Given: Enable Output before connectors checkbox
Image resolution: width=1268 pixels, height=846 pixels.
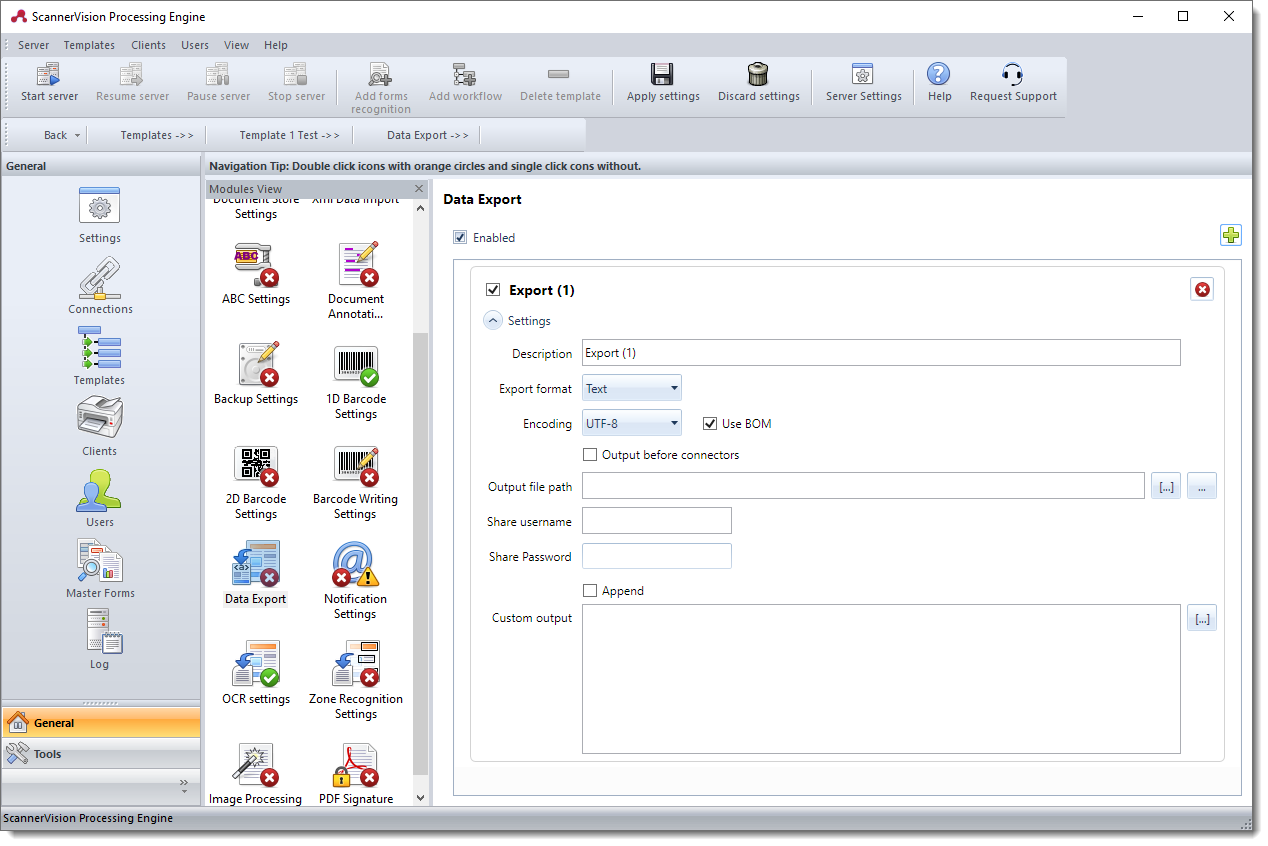Looking at the screenshot, I should 590,455.
